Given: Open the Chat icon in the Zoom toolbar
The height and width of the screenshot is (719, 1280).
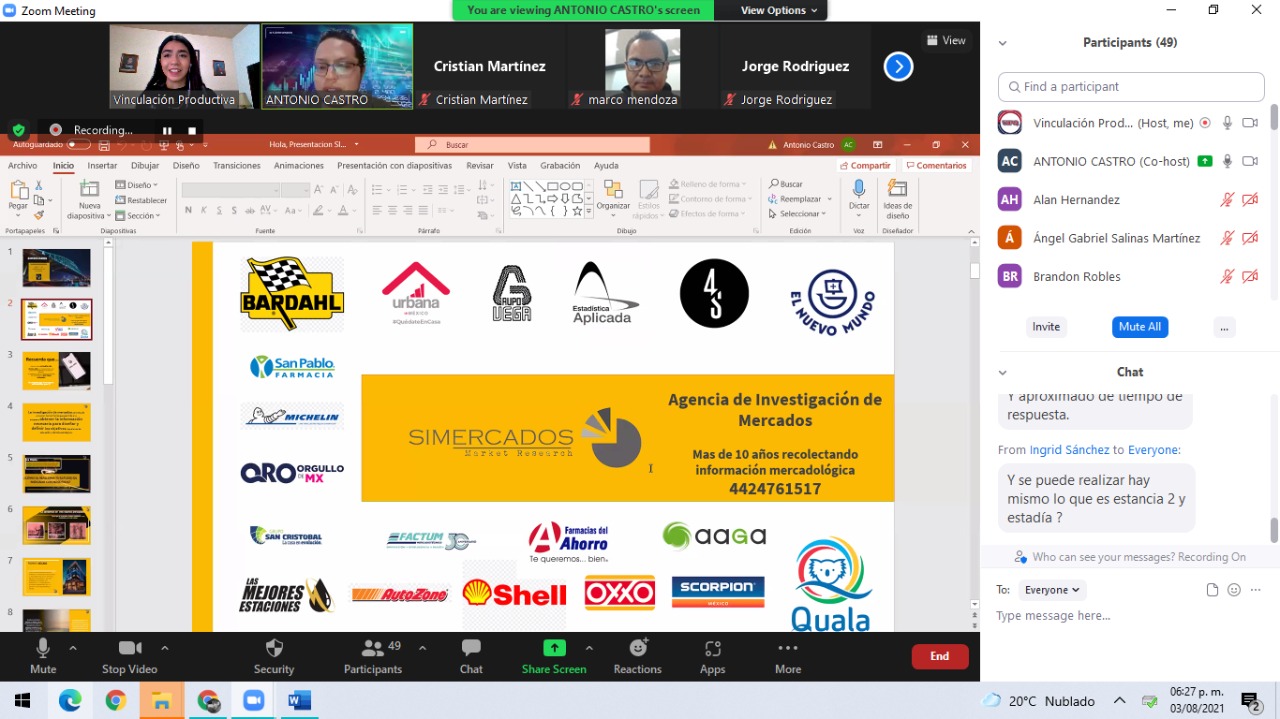Looking at the screenshot, I should point(471,648).
